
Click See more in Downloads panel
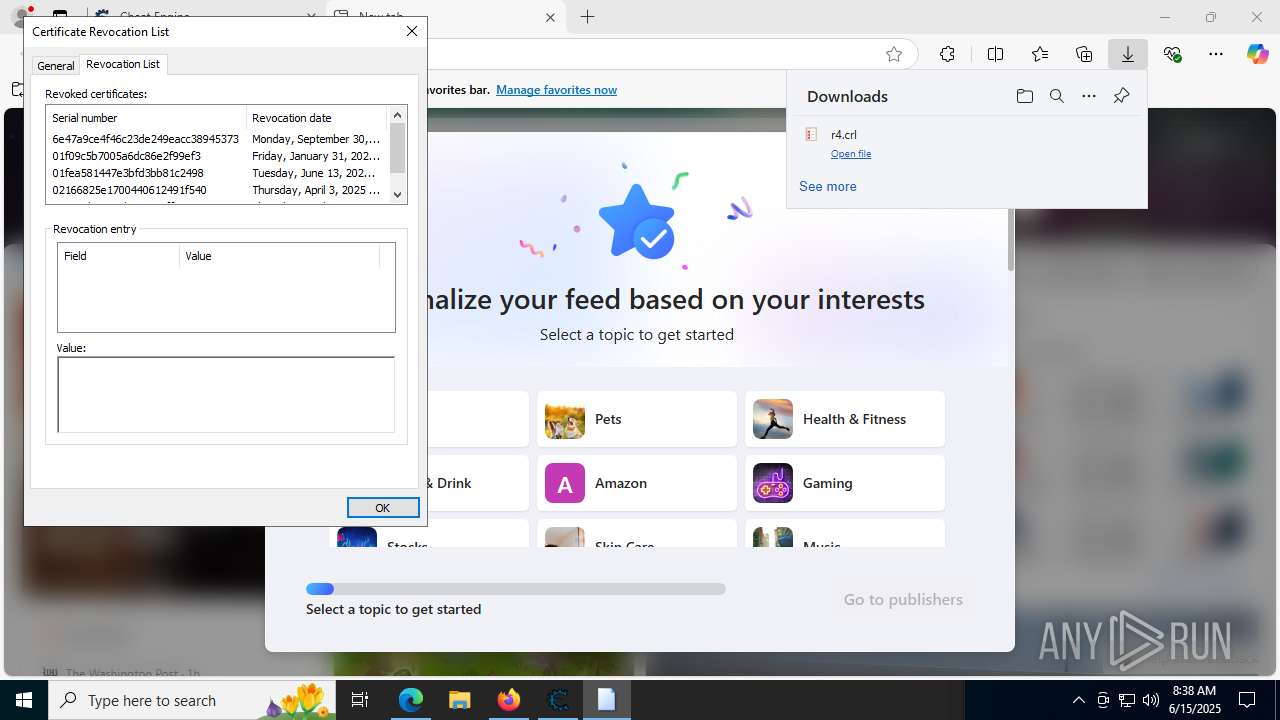(828, 186)
